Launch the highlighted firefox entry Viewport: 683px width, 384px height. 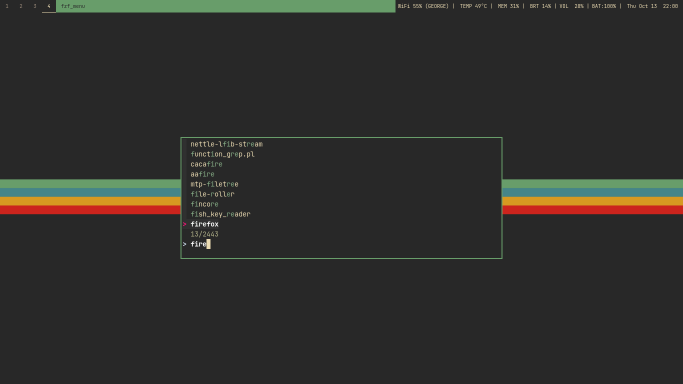[x=204, y=224]
